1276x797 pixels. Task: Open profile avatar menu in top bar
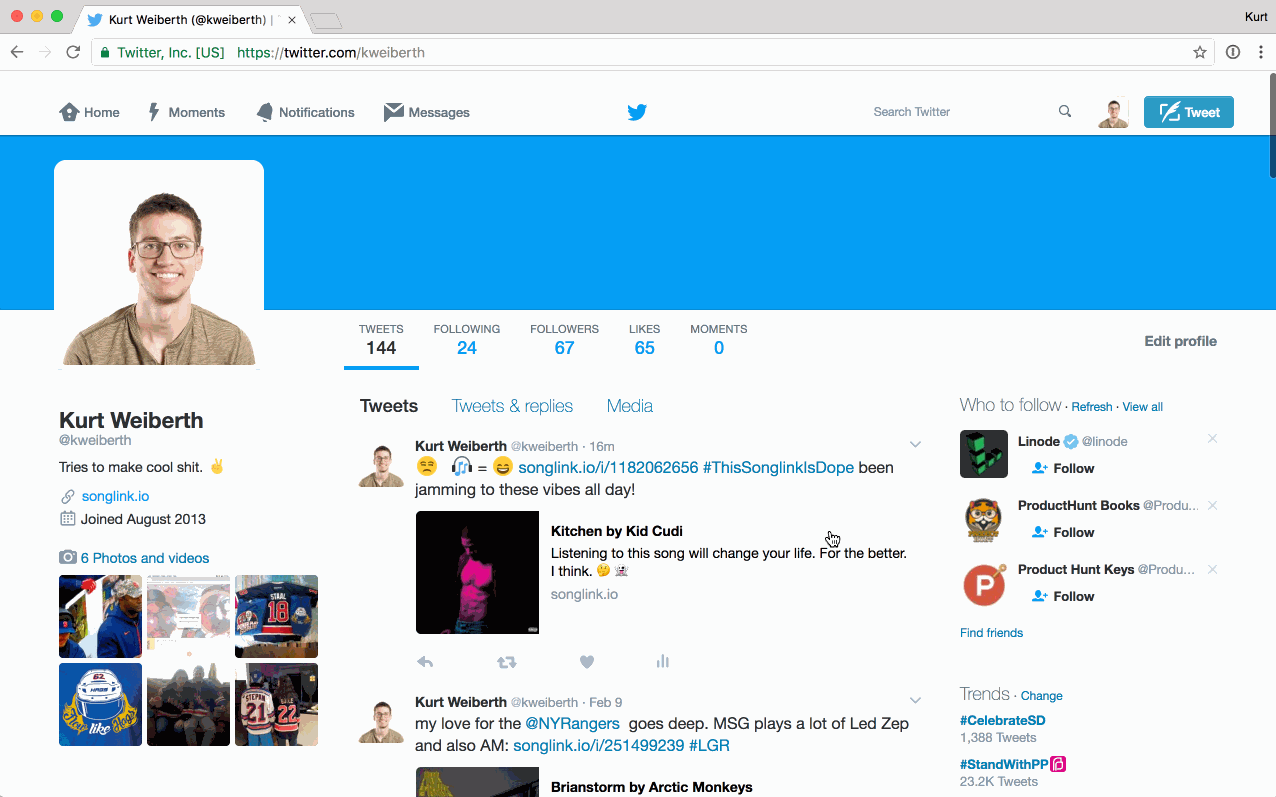point(1113,112)
